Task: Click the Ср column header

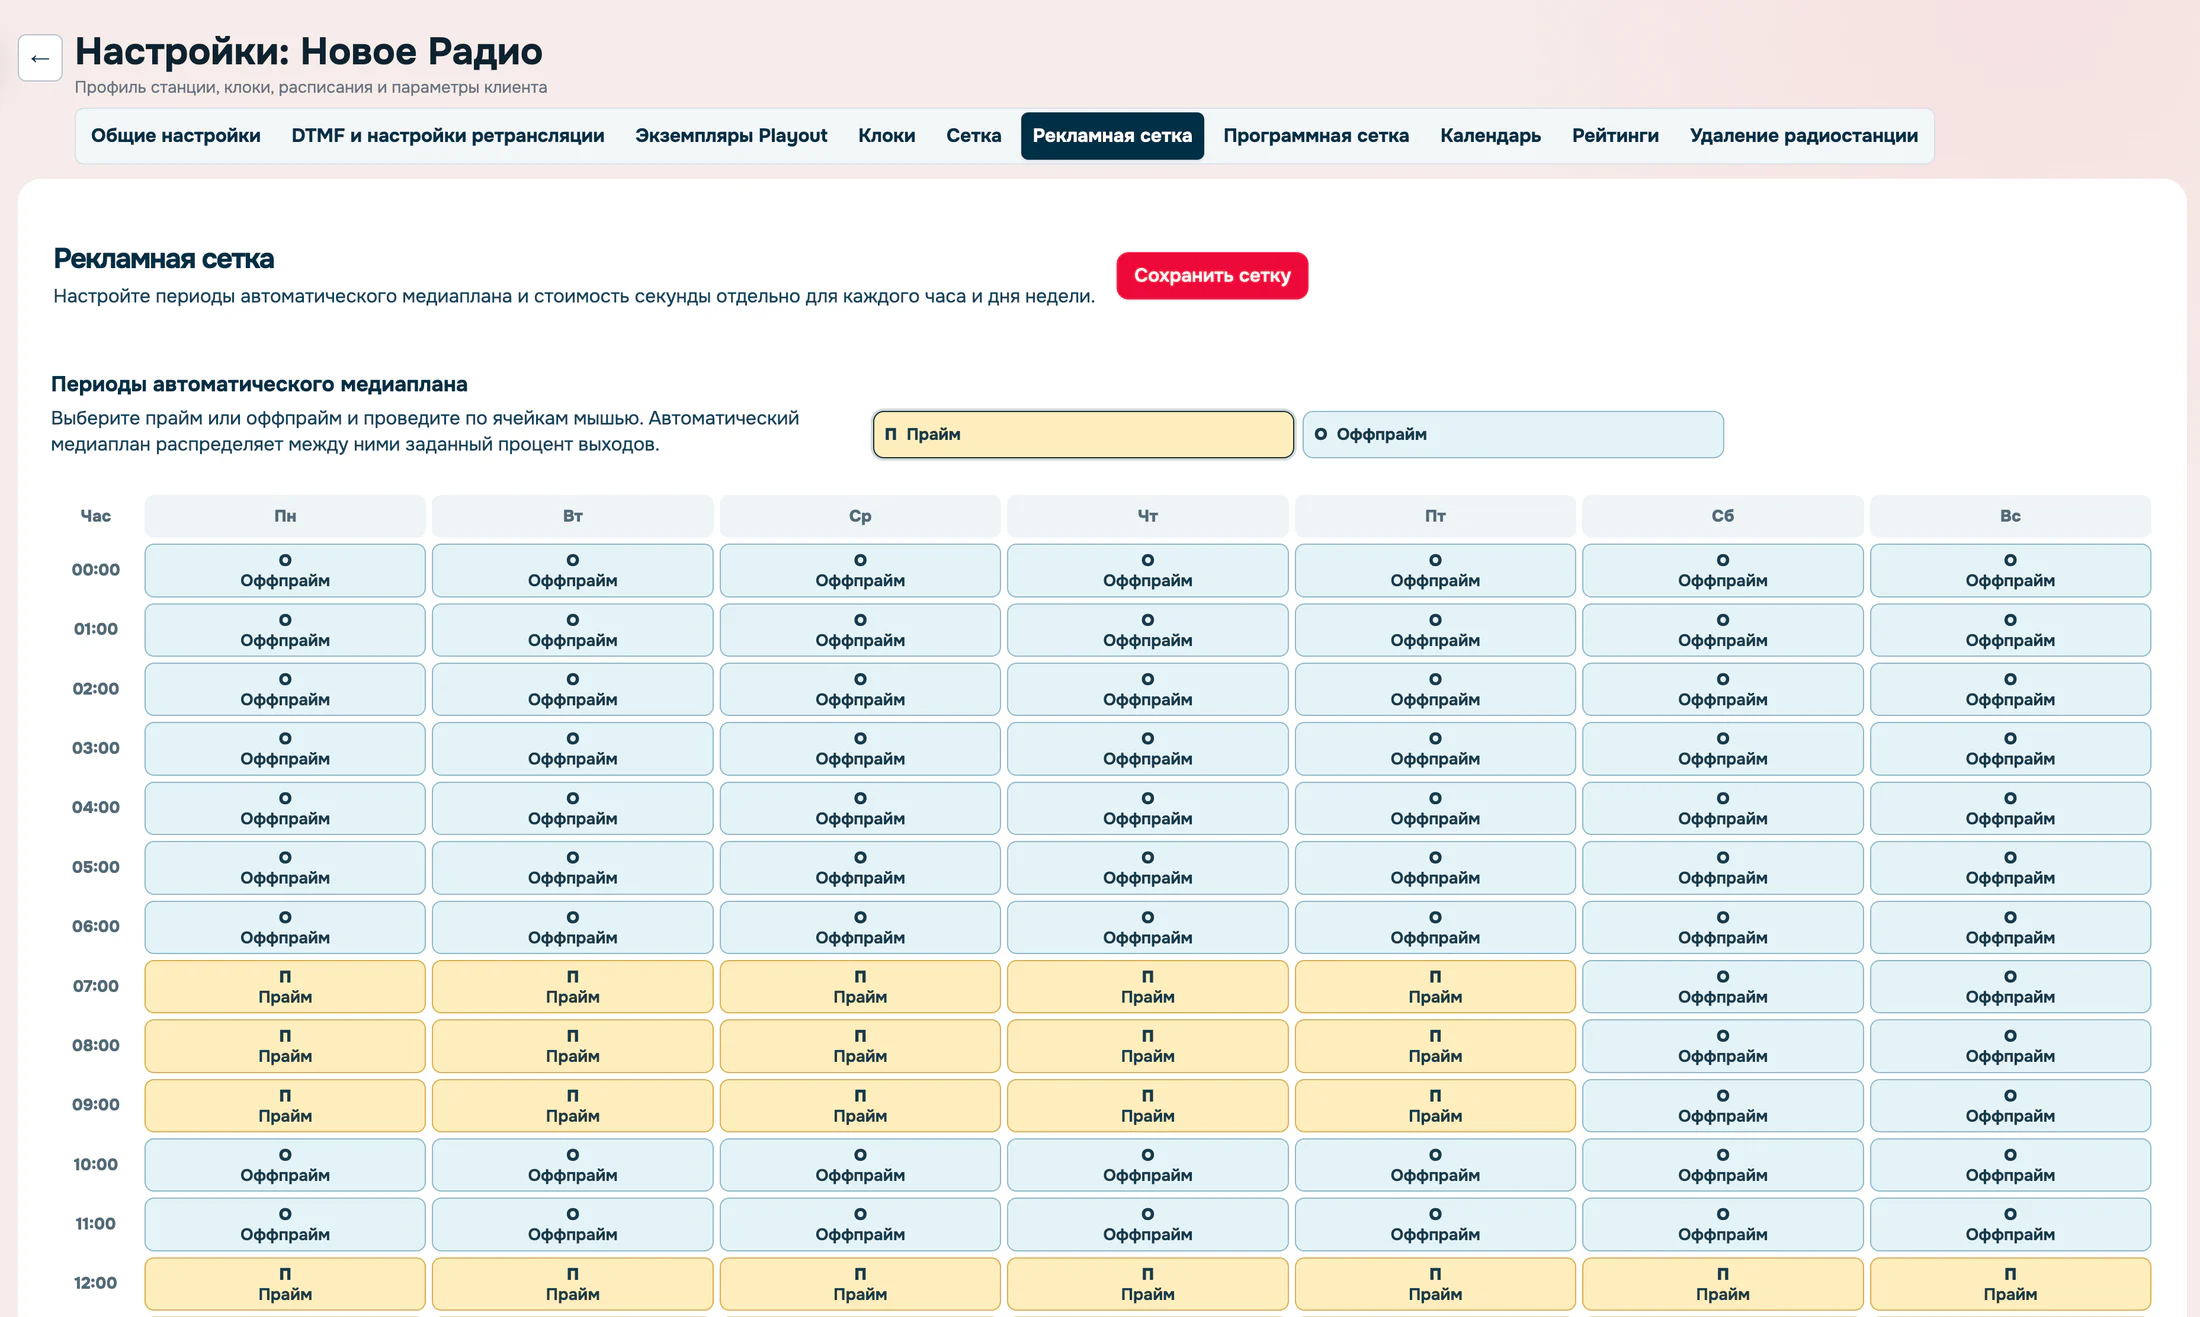Action: pyautogui.click(x=860, y=516)
